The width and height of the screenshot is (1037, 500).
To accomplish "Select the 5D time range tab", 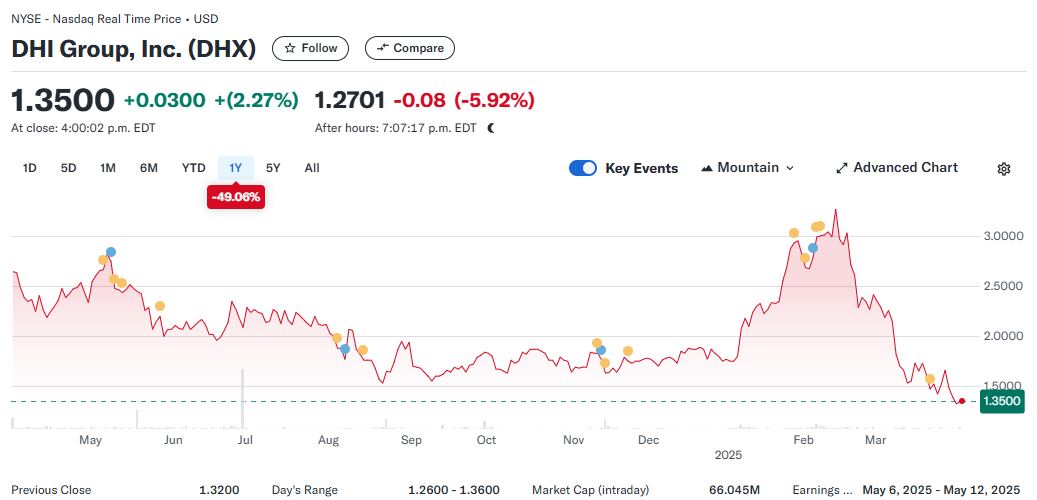I will click(x=68, y=168).
